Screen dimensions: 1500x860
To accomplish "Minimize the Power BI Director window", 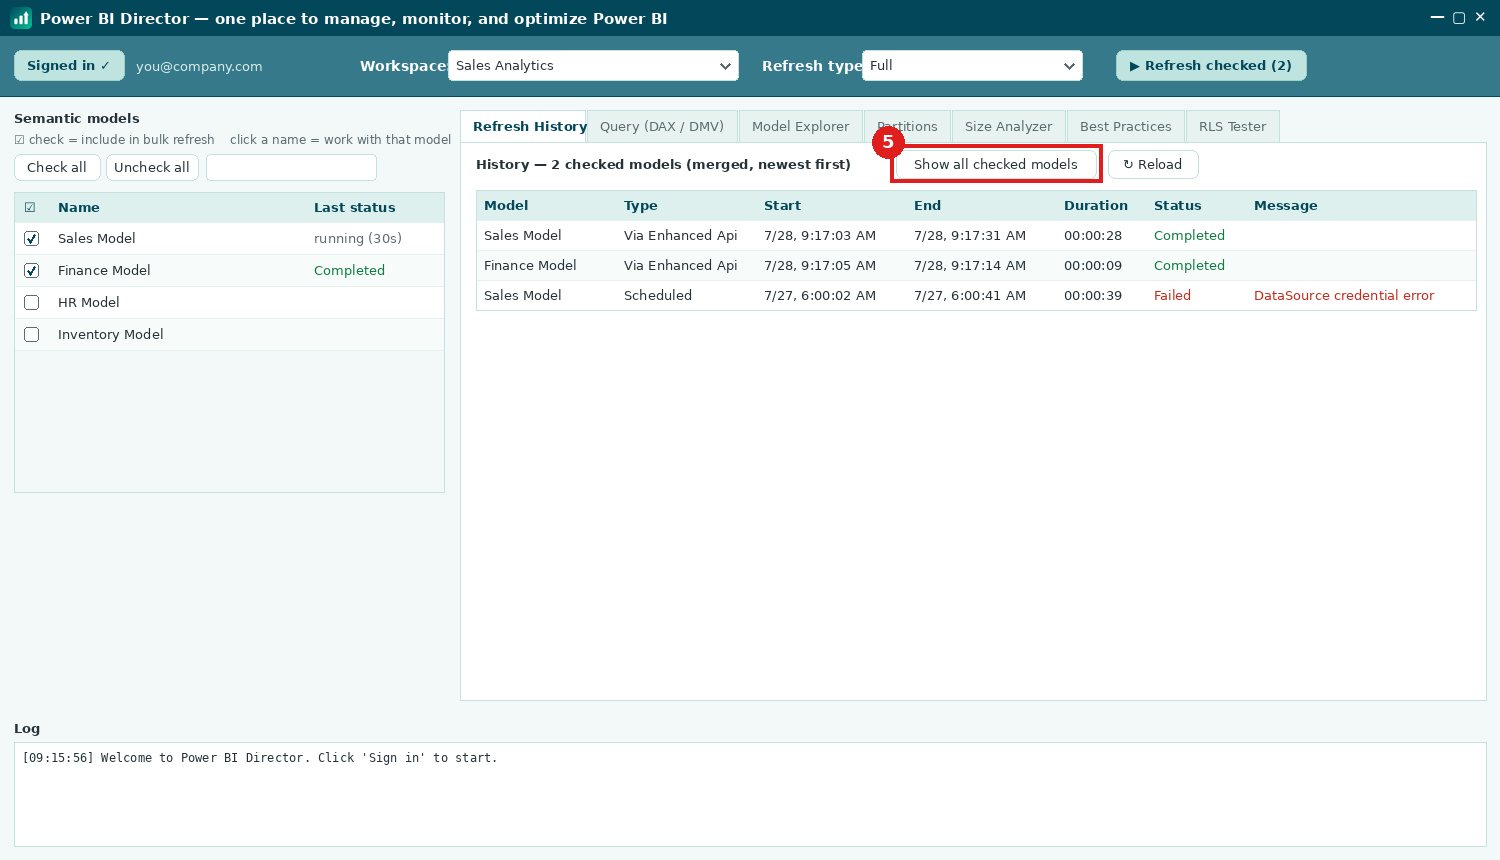I will point(1437,18).
